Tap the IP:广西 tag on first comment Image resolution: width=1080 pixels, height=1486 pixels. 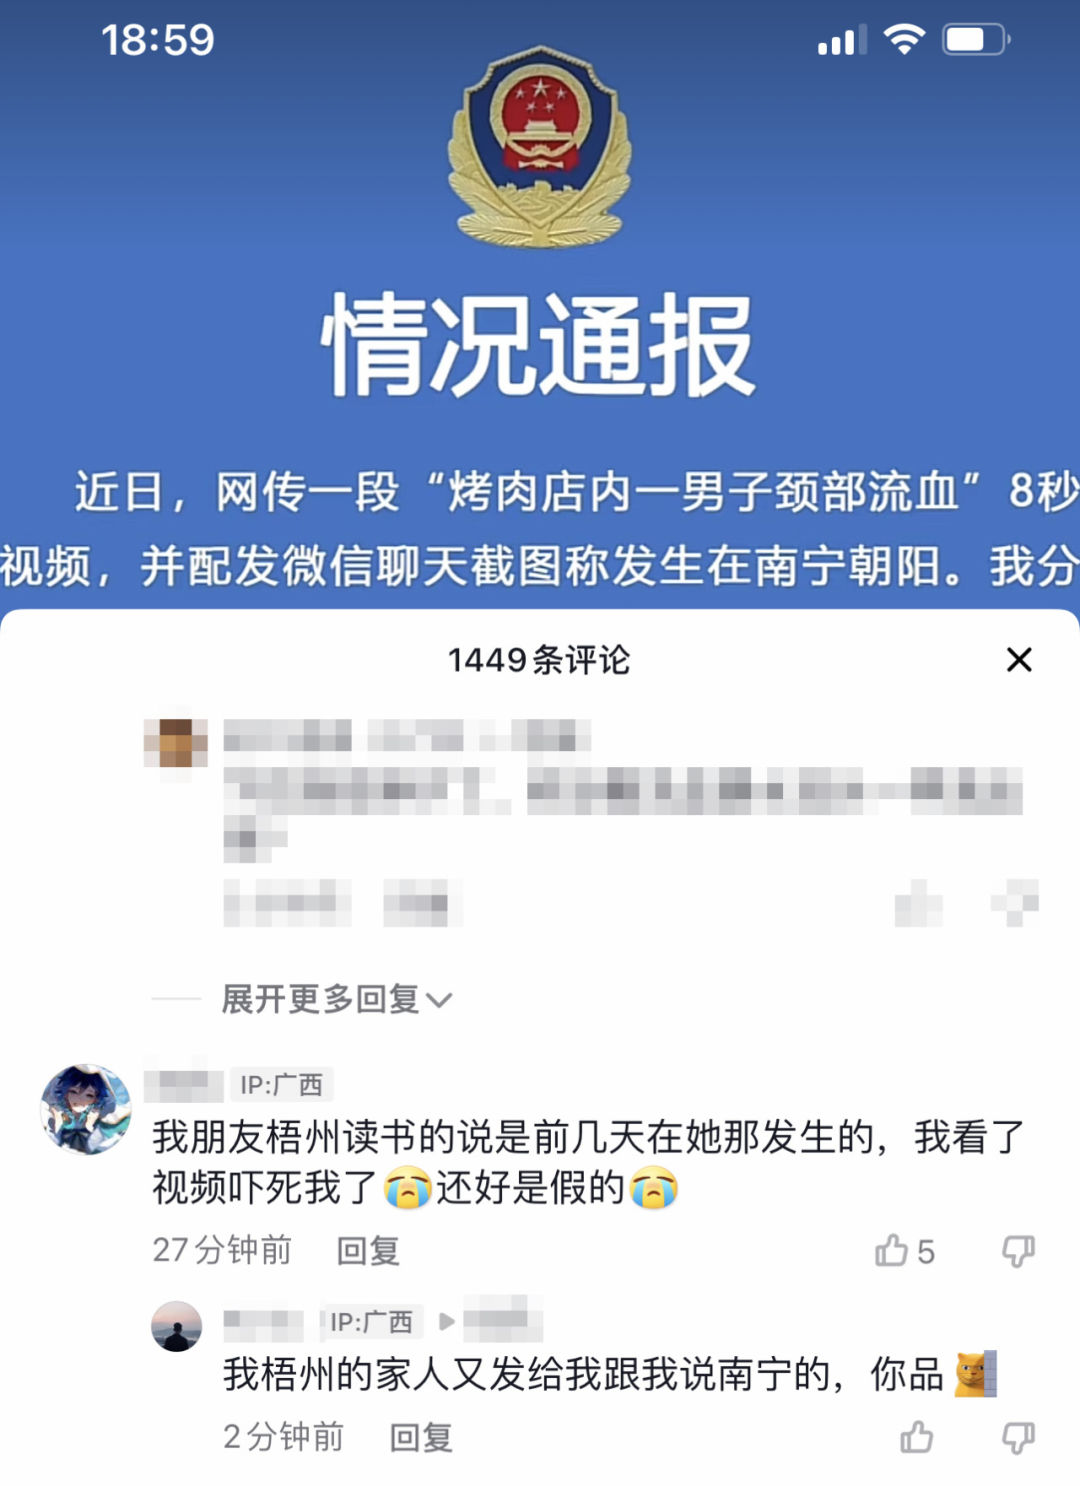[x=281, y=1084]
